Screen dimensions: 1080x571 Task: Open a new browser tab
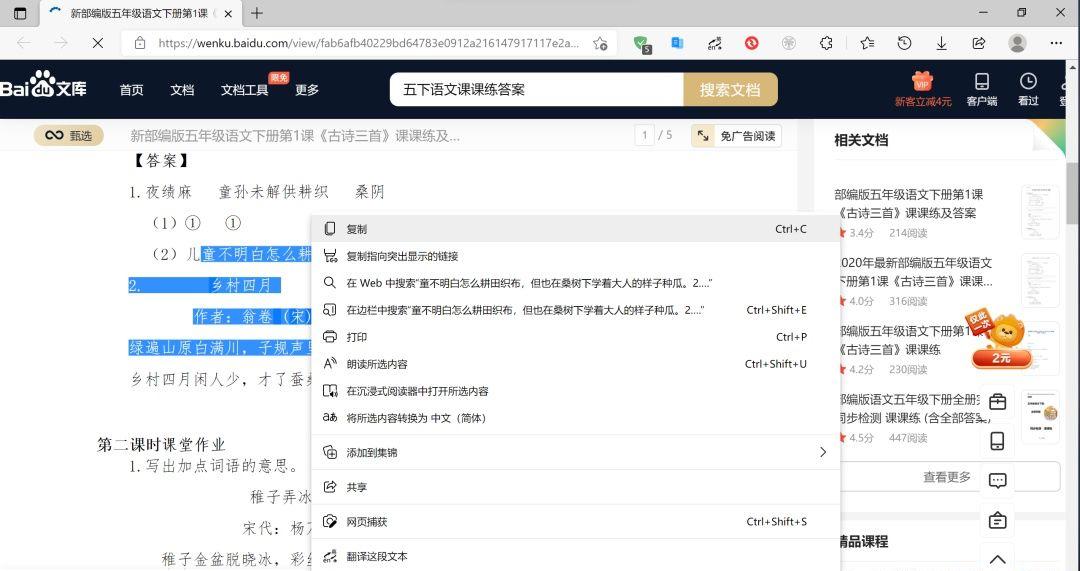pos(256,13)
